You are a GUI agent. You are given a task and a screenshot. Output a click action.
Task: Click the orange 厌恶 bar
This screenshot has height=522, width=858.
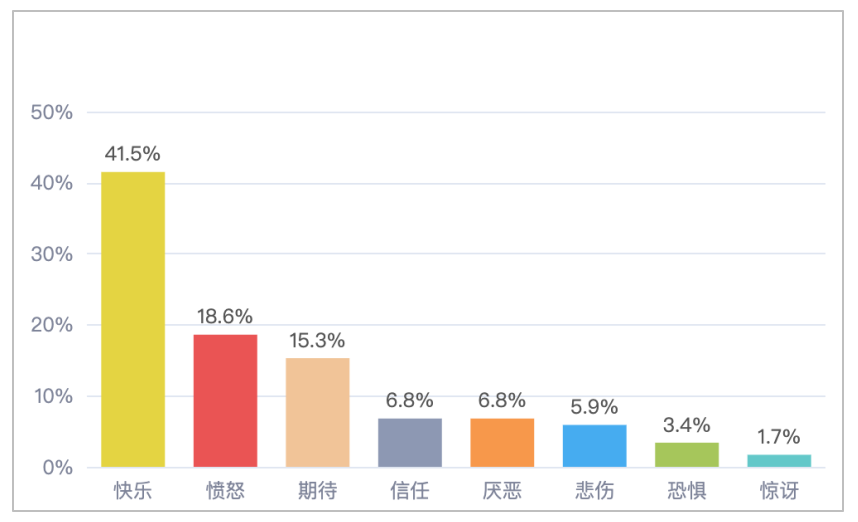click(502, 443)
